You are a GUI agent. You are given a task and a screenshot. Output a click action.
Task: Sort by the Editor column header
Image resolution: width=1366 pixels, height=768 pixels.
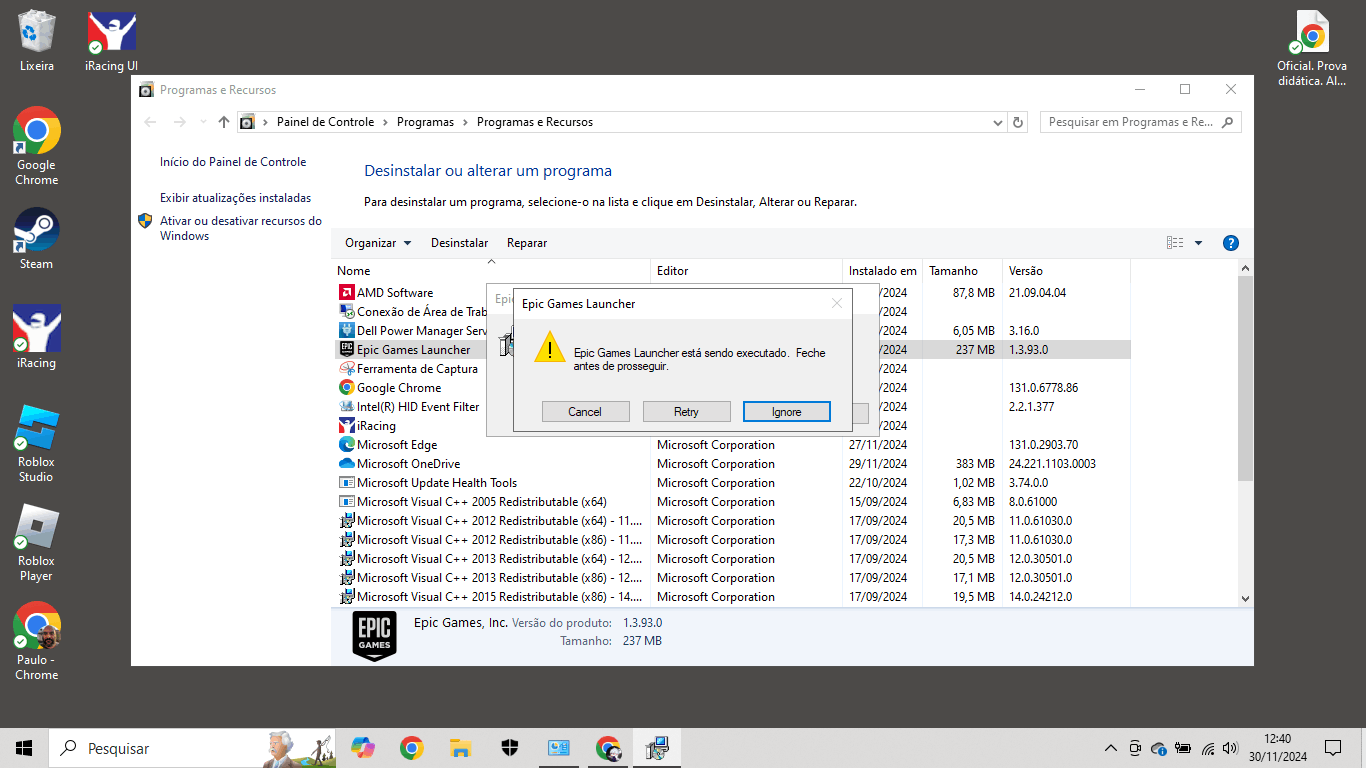[x=747, y=271]
